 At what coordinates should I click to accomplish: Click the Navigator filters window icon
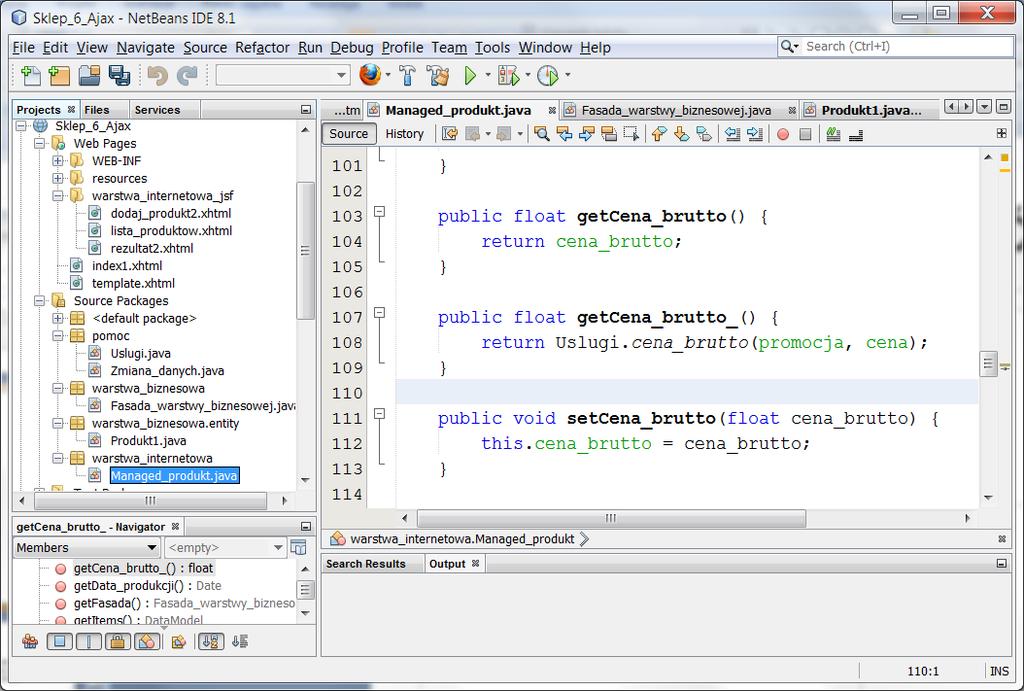click(x=298, y=547)
